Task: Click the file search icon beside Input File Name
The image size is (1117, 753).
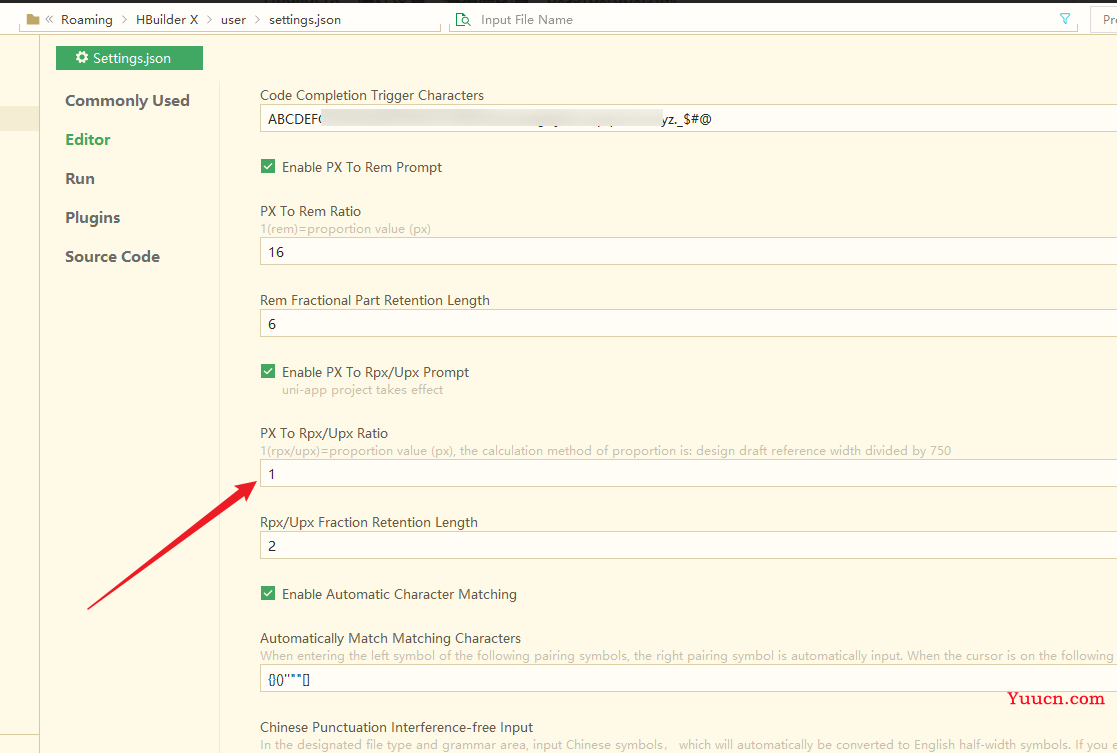Action: [463, 20]
